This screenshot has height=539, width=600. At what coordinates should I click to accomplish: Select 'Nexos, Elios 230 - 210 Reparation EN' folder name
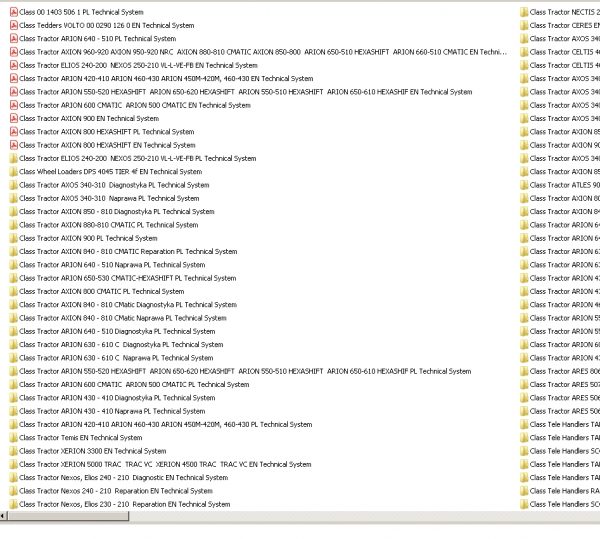pyautogui.click(x=125, y=504)
